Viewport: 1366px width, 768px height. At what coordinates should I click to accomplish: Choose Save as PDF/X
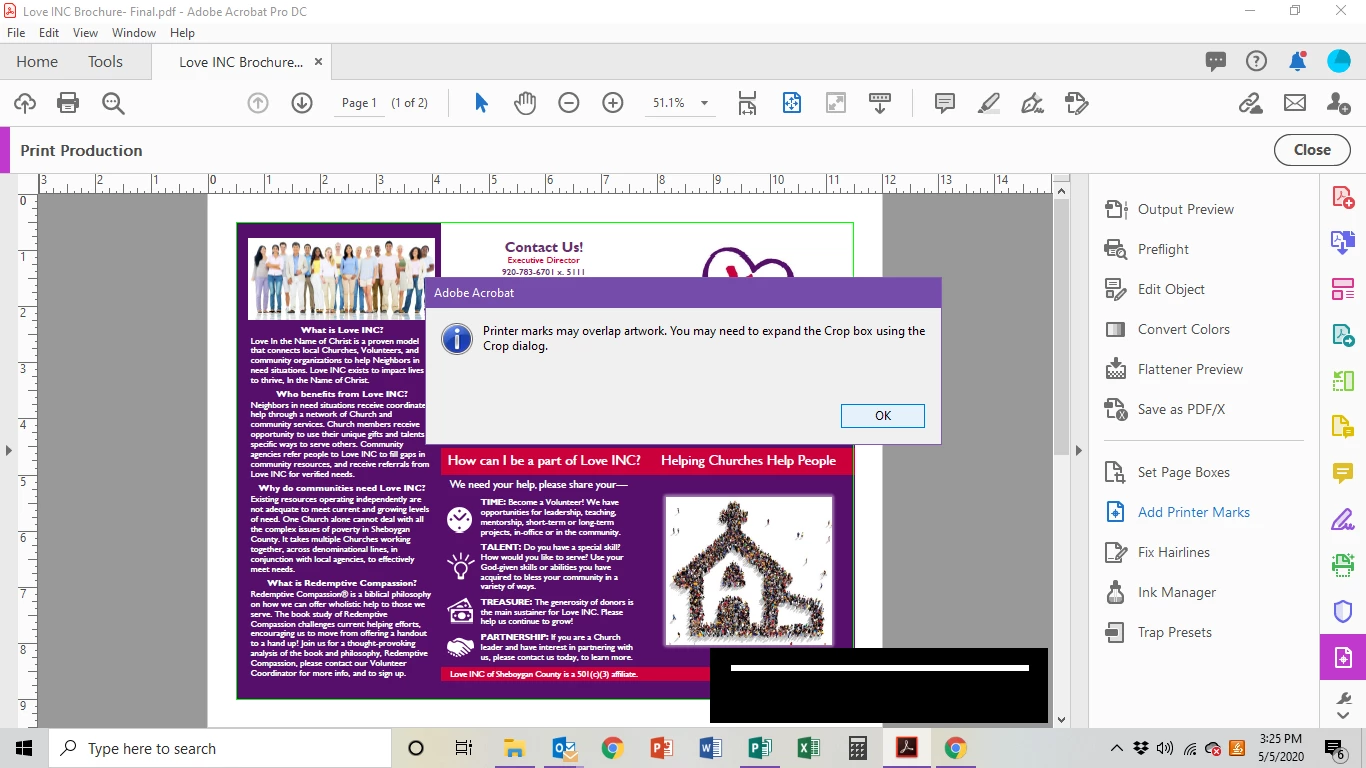pos(1164,409)
